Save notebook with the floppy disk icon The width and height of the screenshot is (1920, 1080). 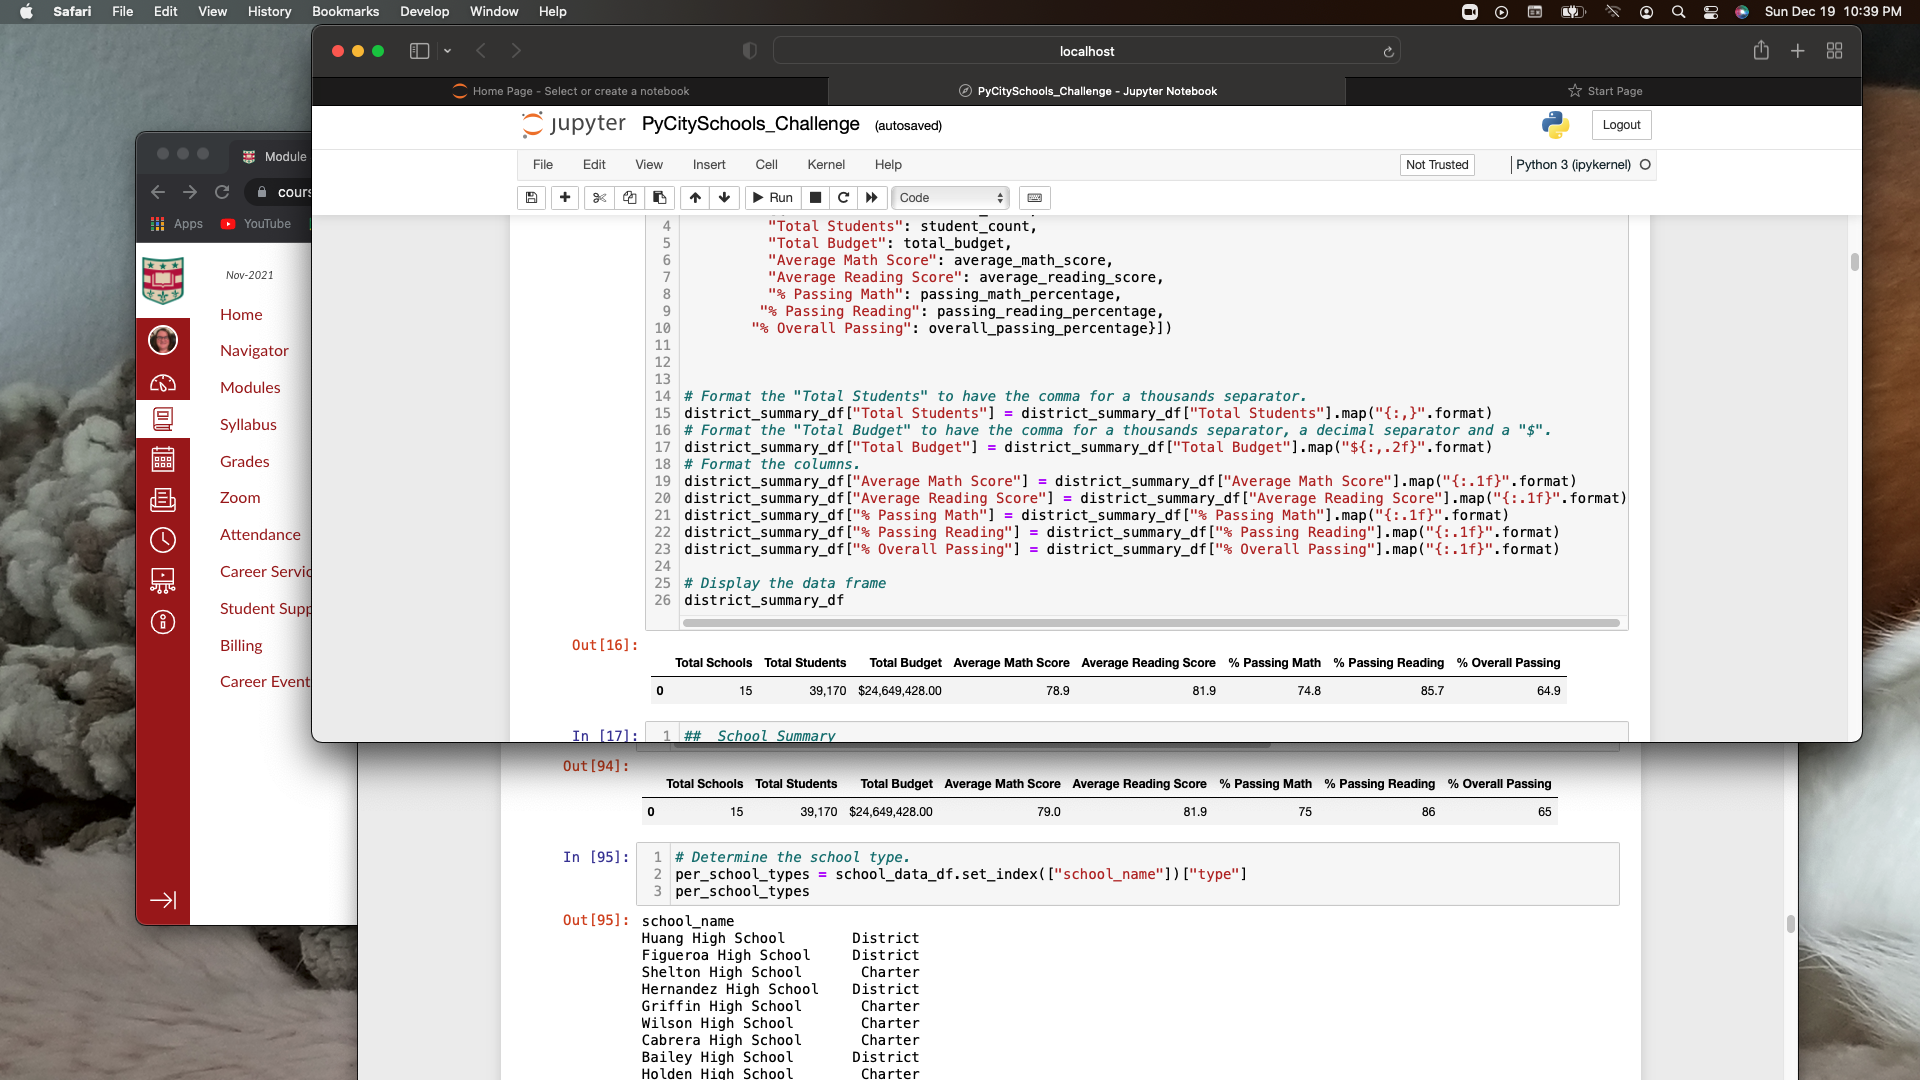coord(531,198)
